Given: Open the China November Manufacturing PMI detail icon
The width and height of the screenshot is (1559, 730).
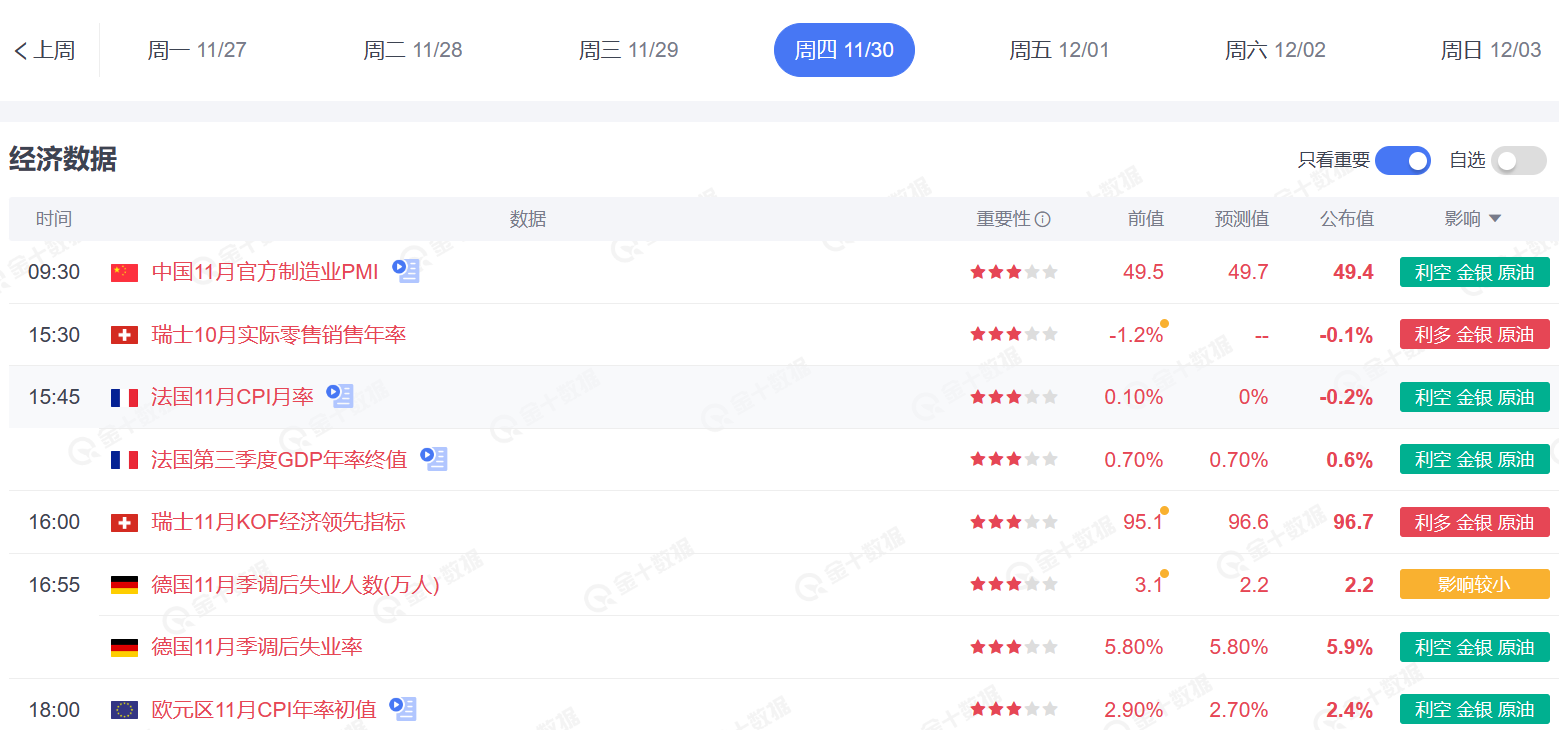Looking at the screenshot, I should 404,271.
